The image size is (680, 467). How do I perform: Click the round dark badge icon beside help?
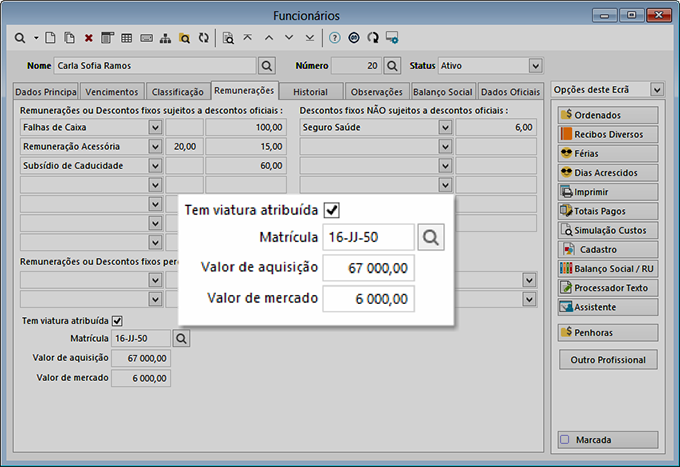pos(354,38)
